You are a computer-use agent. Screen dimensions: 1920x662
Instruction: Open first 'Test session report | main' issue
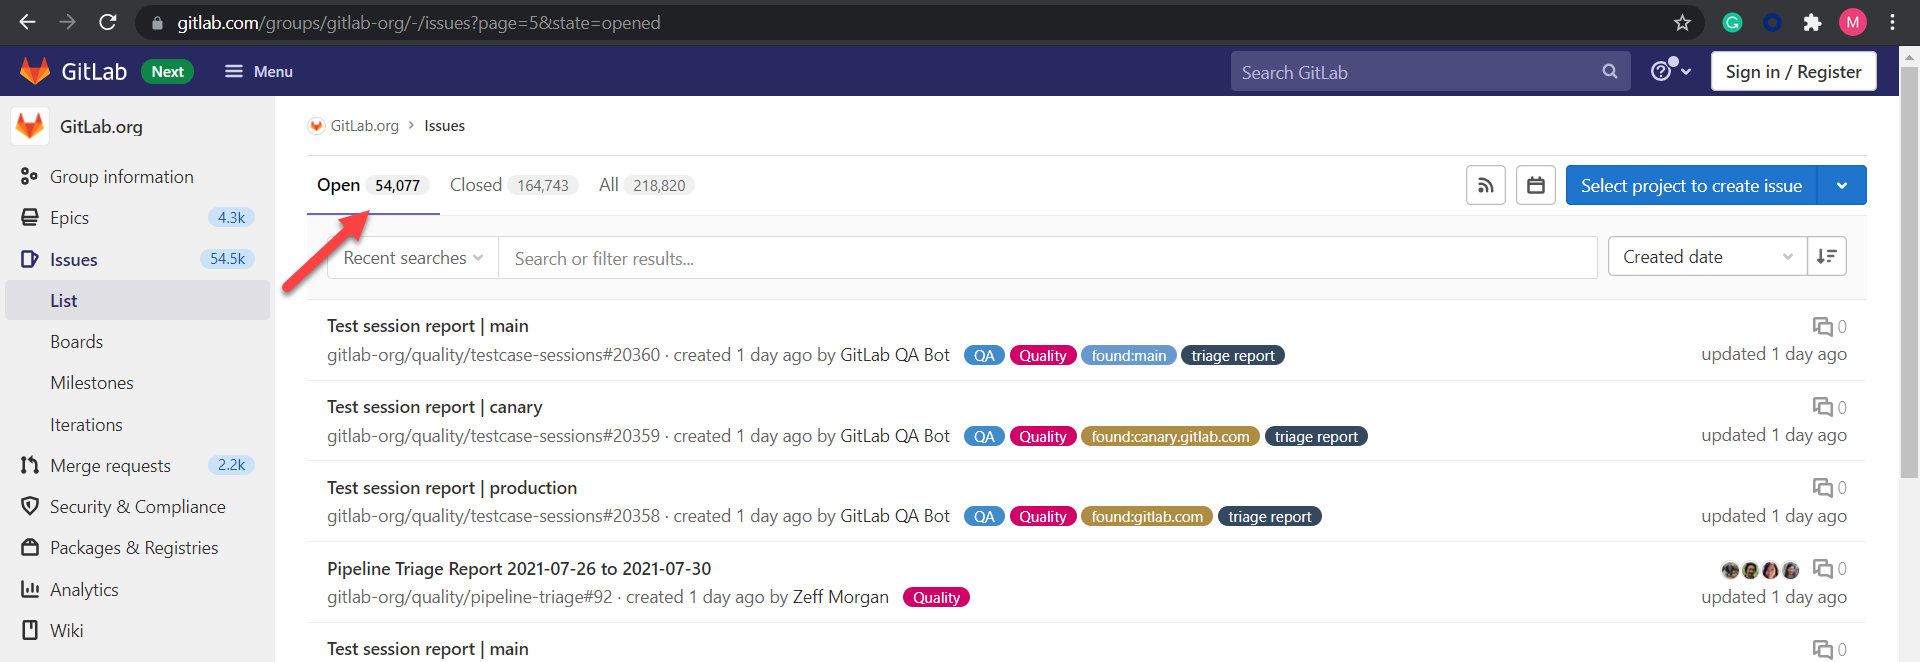pos(427,325)
